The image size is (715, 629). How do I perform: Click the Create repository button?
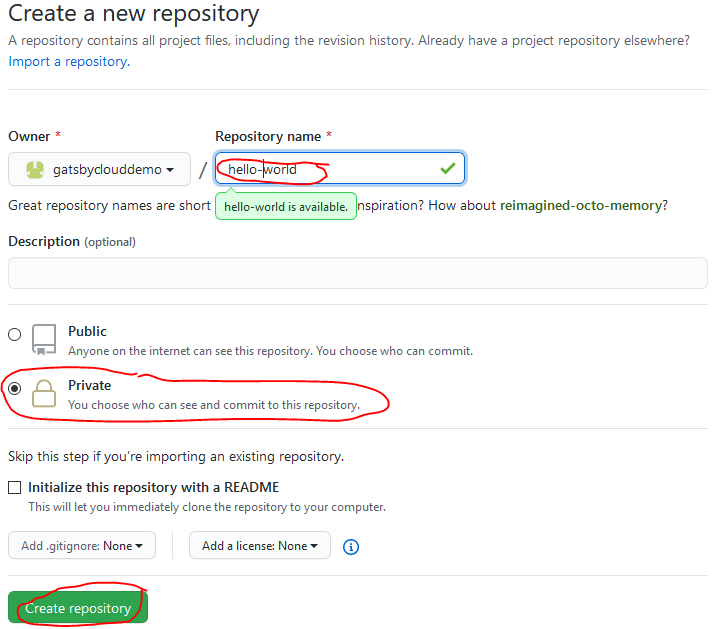point(78,608)
